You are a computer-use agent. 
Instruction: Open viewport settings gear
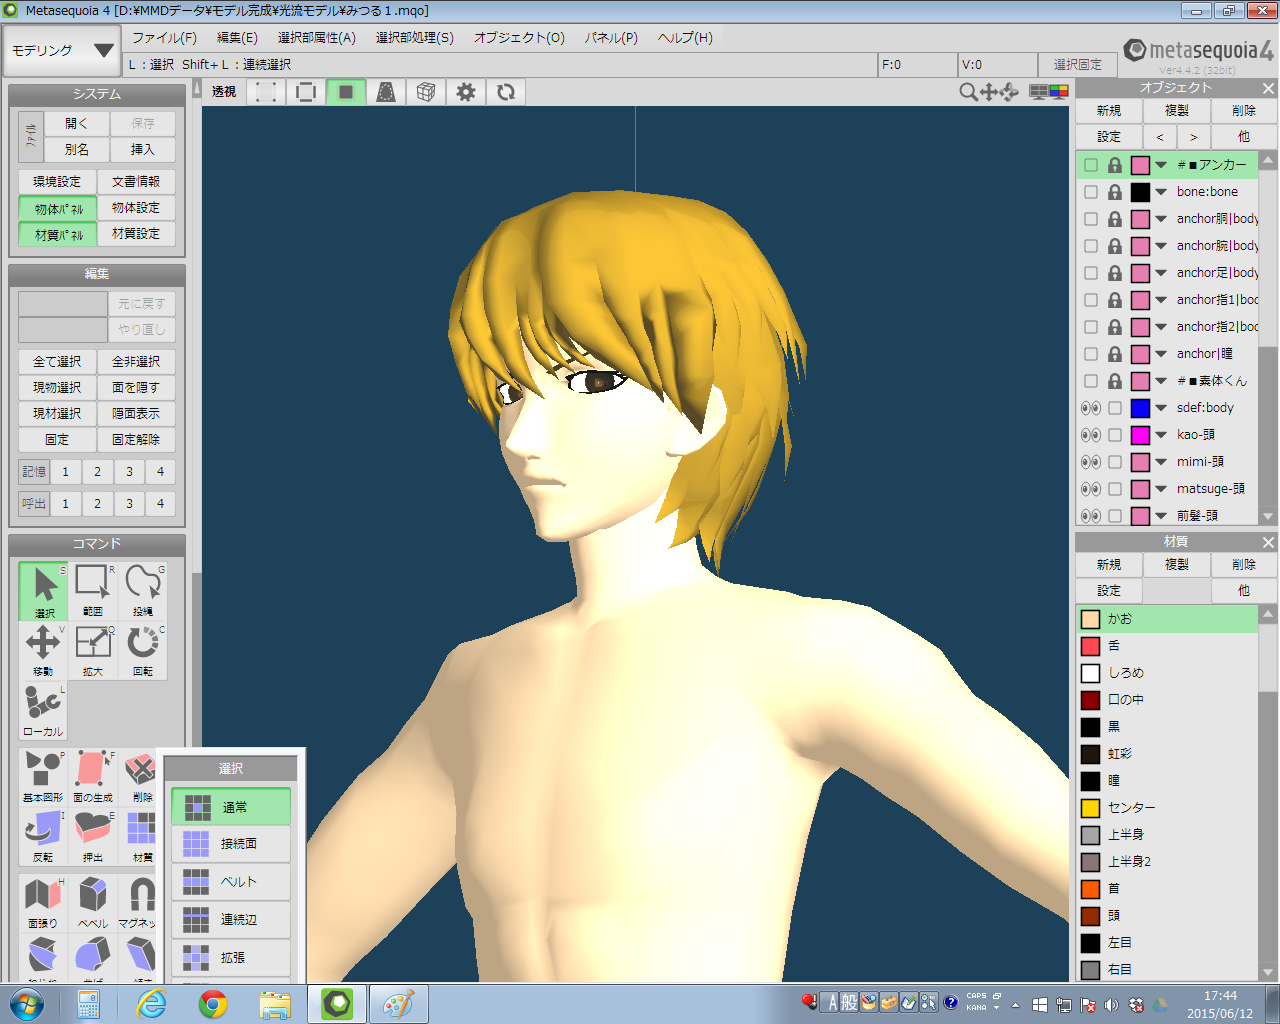pyautogui.click(x=466, y=92)
